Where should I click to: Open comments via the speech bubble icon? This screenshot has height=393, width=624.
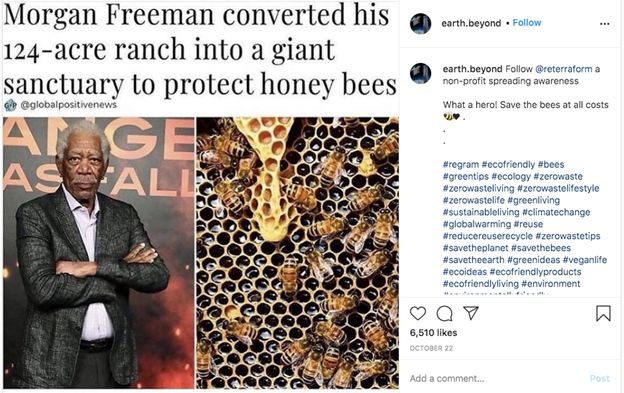tap(444, 313)
